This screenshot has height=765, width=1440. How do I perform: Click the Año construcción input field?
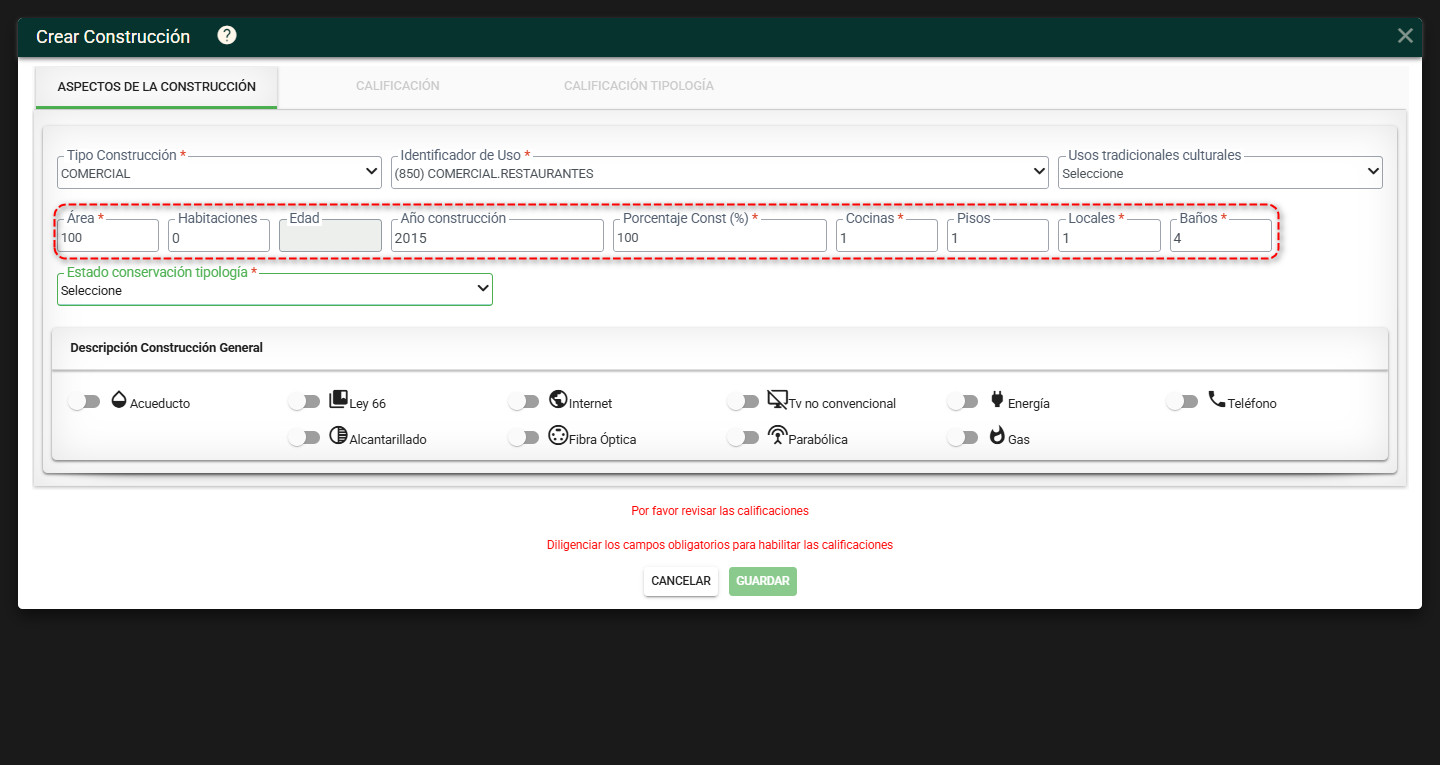click(x=497, y=236)
